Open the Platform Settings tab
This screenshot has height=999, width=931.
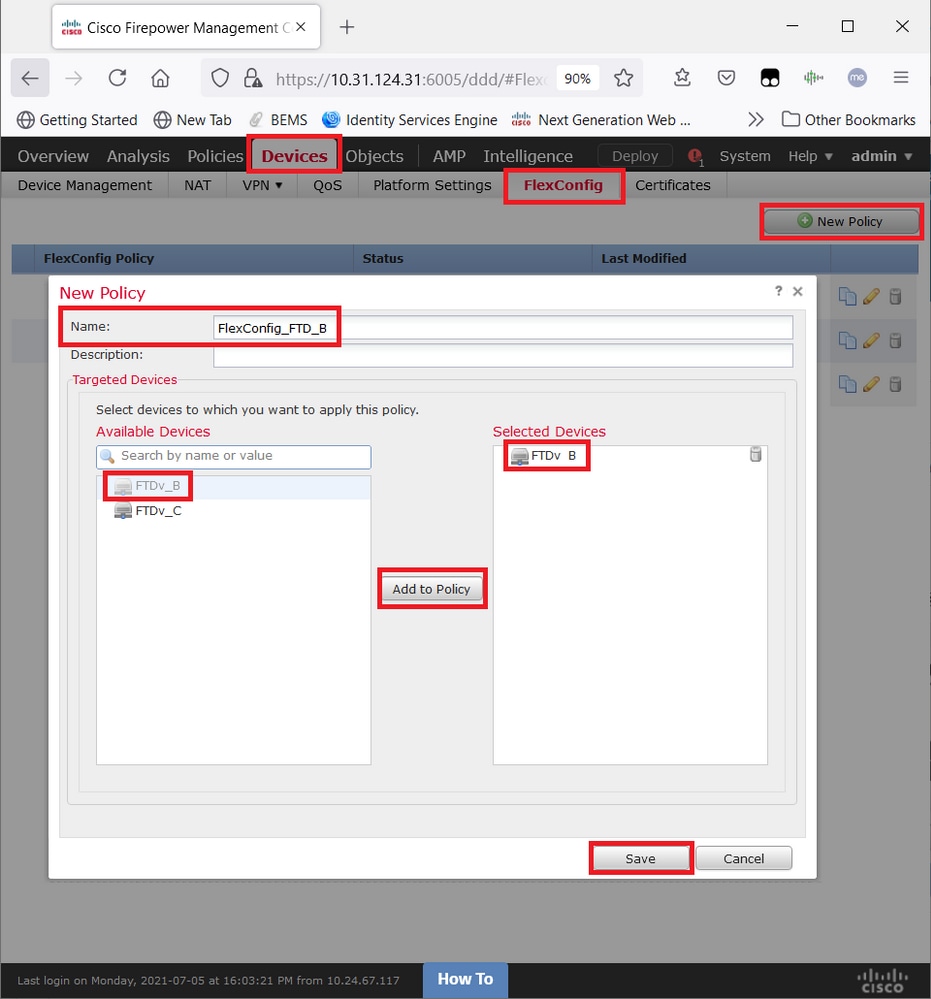(432, 185)
